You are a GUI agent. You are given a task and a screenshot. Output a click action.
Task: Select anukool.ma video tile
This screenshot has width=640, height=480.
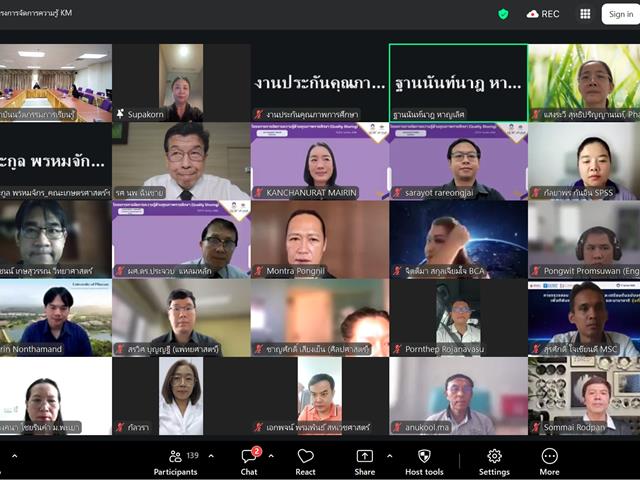click(458, 396)
